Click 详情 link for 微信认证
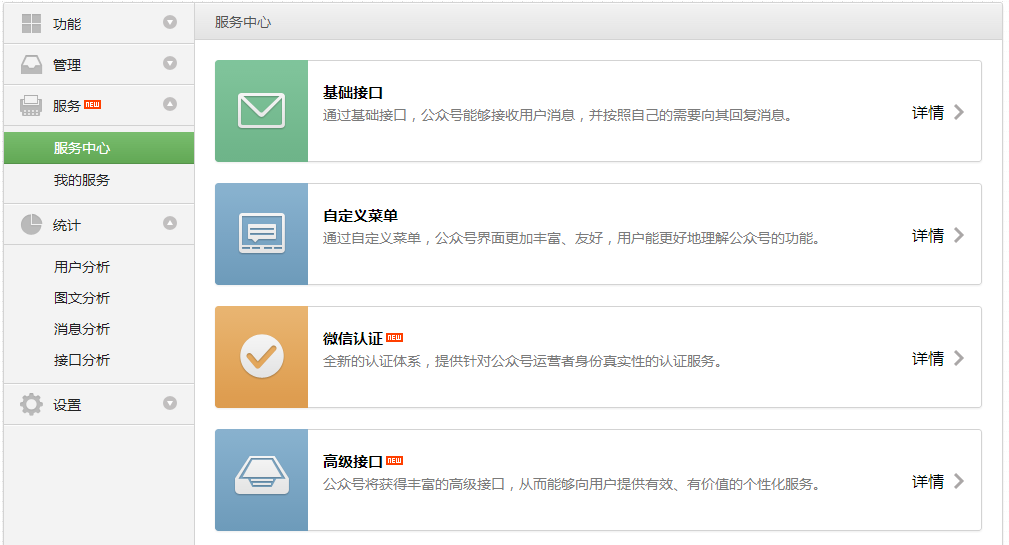 click(928, 358)
